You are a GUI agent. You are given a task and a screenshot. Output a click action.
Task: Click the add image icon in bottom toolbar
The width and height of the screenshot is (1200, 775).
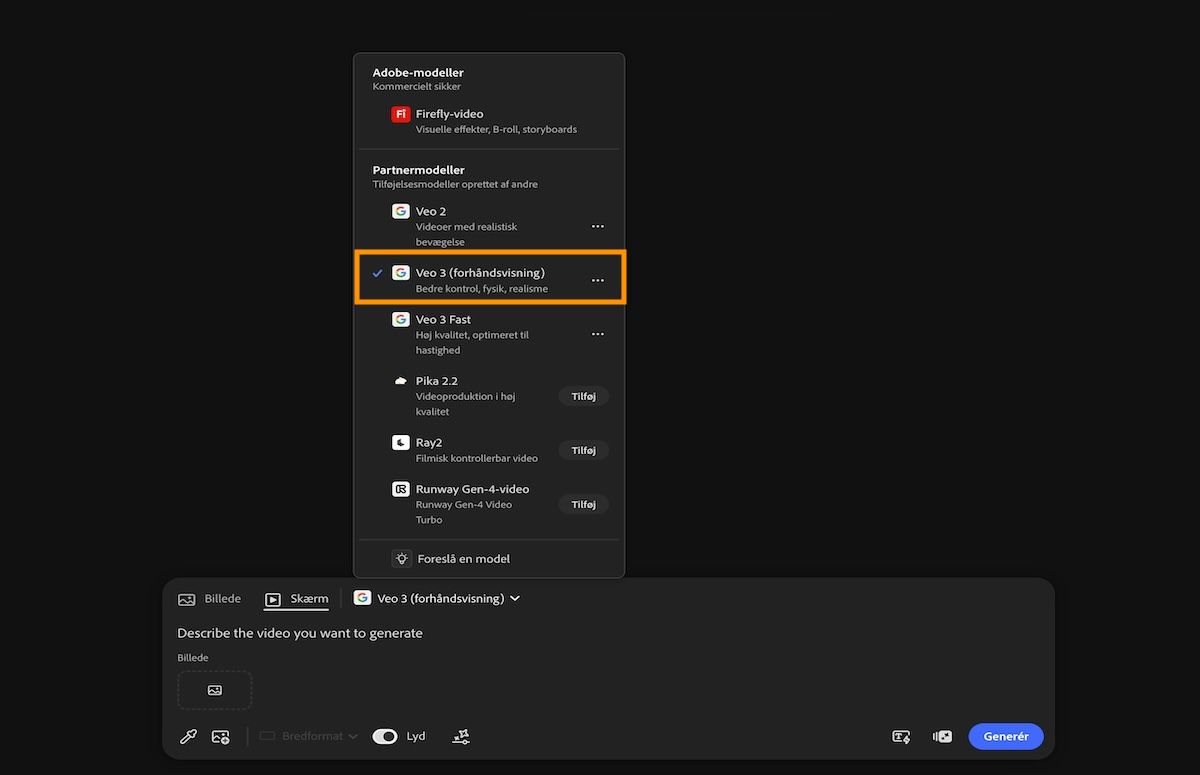point(221,737)
